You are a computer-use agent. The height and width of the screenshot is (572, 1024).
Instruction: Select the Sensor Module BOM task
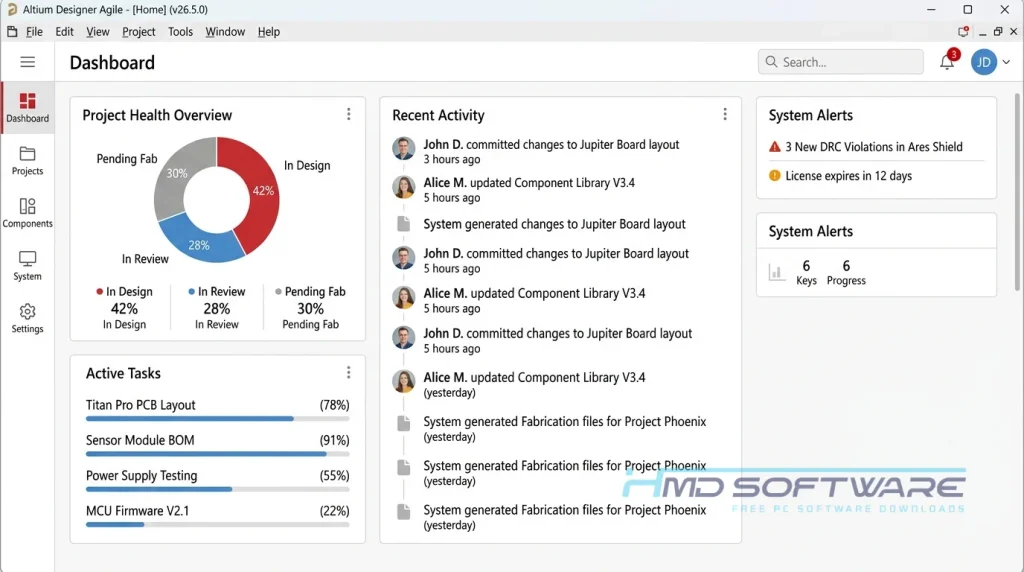click(x=140, y=440)
